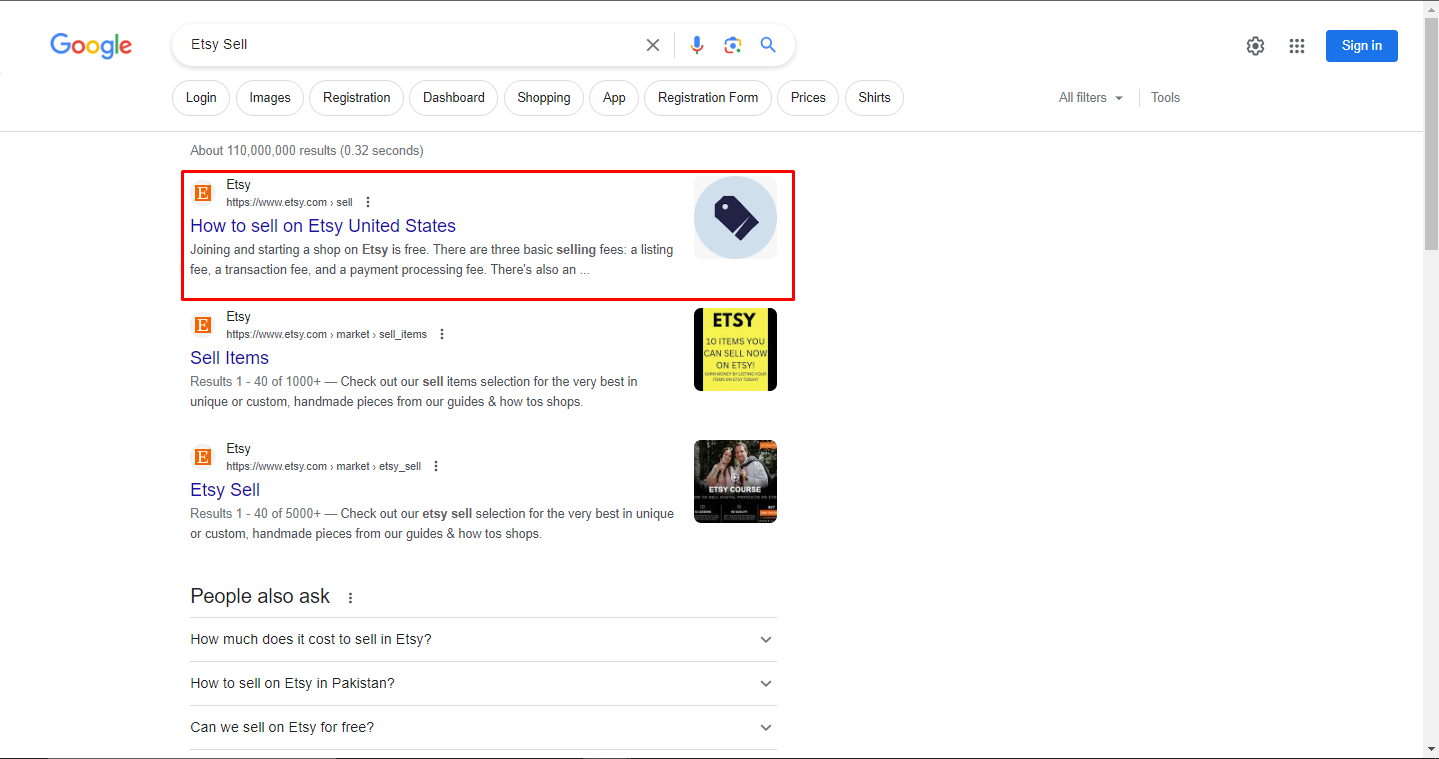Click the 'Results 1 - 40 of 1000+' snippet
Viewport: 1439px width, 759px height.
(414, 392)
